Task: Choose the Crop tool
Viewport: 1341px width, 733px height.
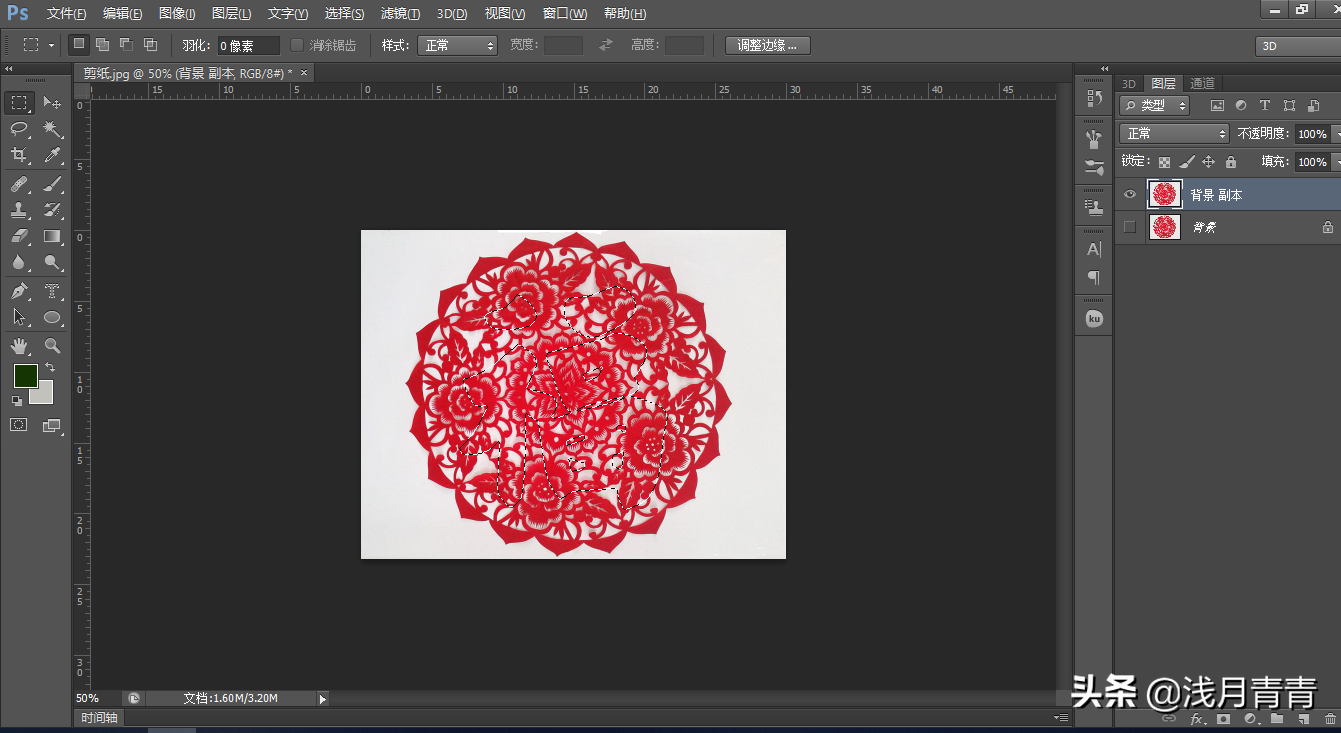Action: (19, 155)
